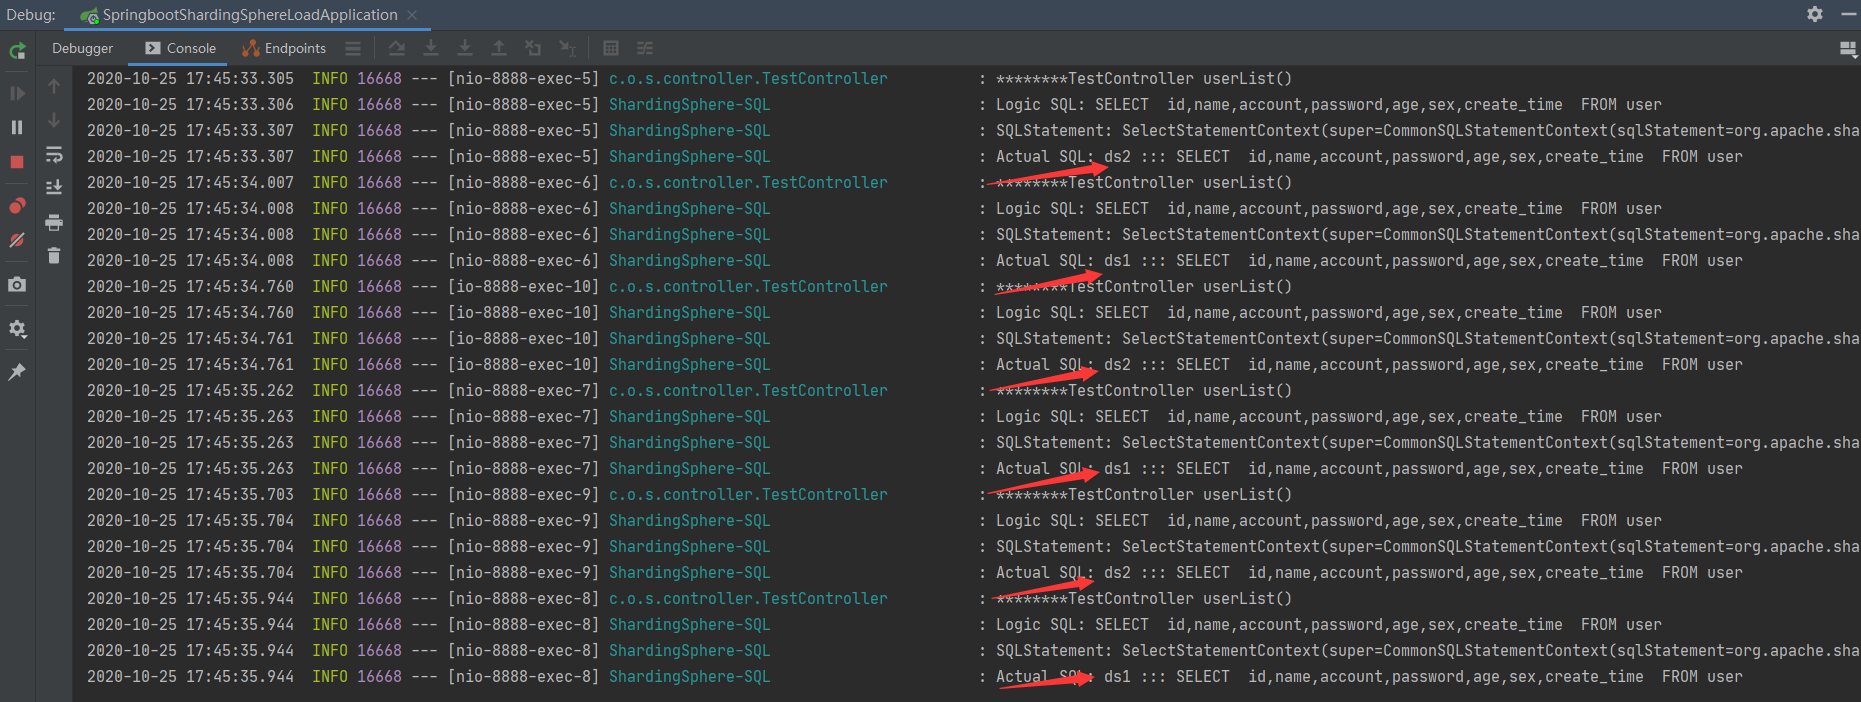Get thread dump with camera icon

(17, 285)
